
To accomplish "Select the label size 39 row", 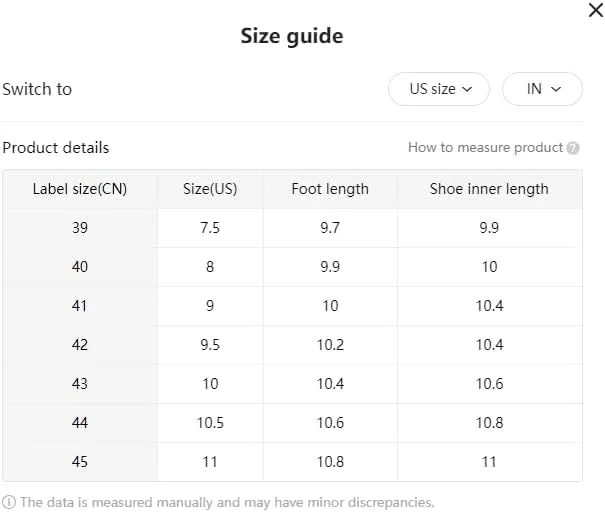I will coord(292,228).
